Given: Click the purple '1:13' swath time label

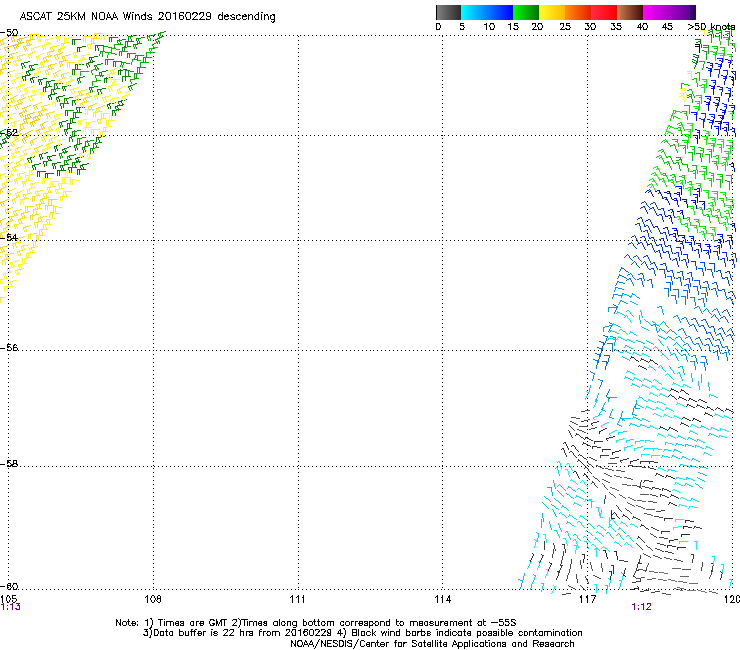Looking at the screenshot, I should click(x=10, y=607).
